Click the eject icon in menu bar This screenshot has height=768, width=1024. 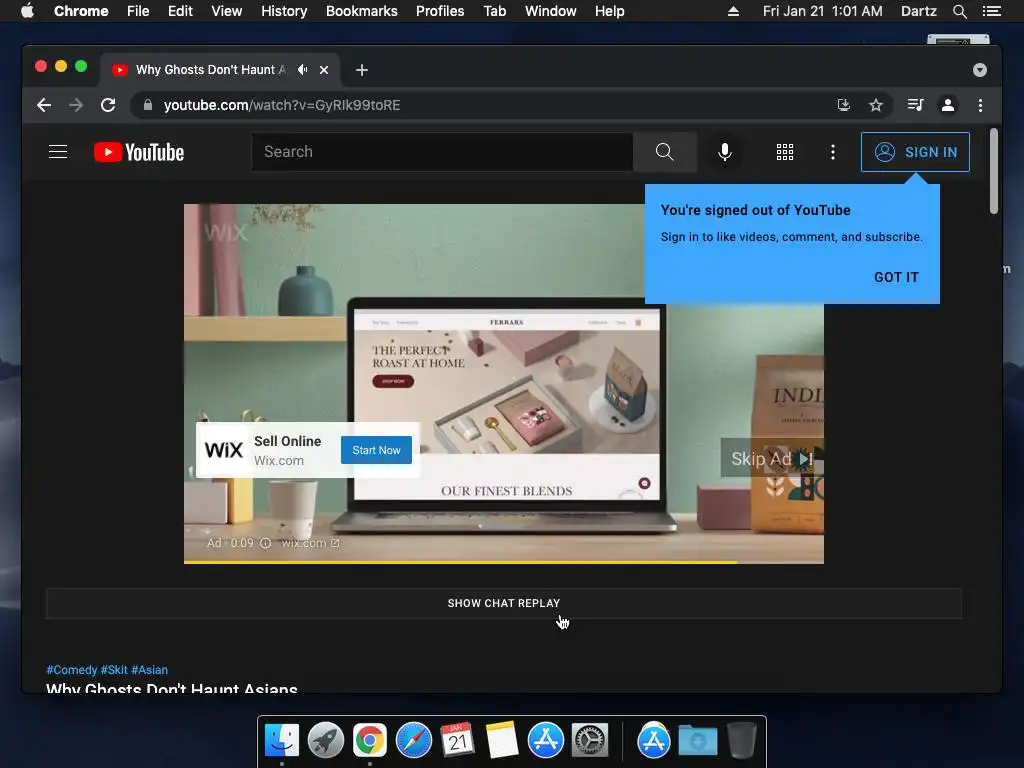(733, 11)
